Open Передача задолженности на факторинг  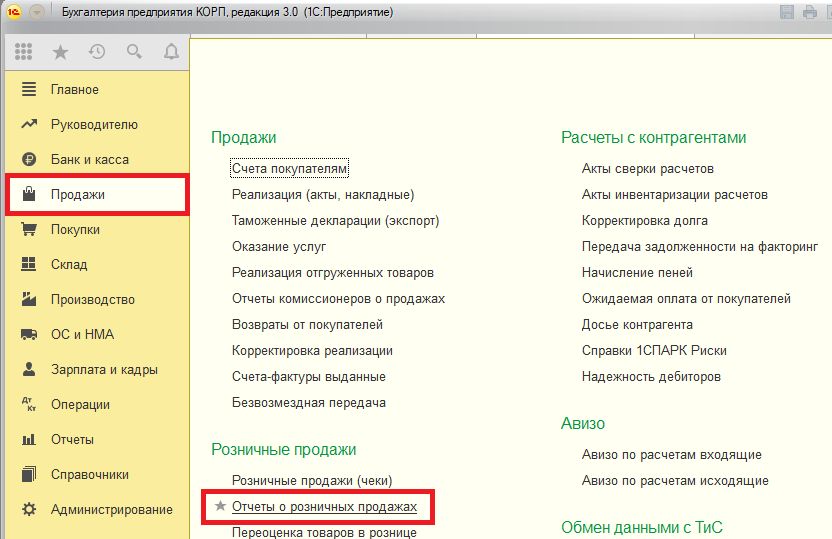(x=700, y=247)
